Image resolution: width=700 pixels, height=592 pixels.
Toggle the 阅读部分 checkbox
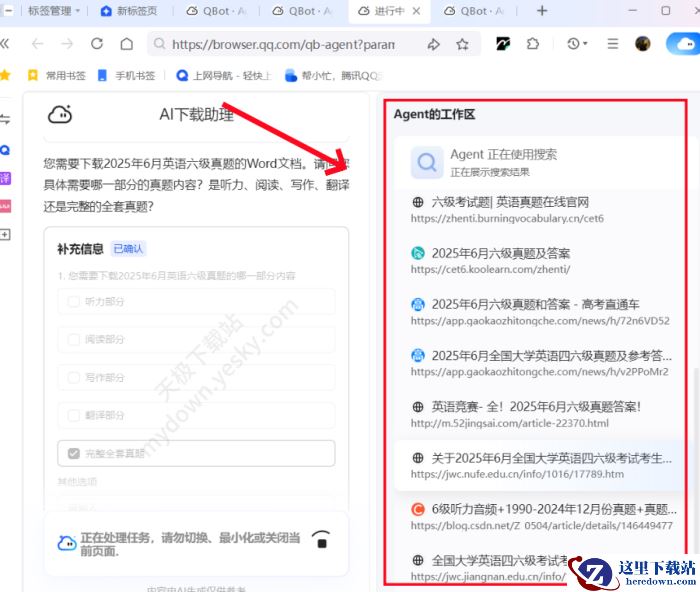coord(73,339)
